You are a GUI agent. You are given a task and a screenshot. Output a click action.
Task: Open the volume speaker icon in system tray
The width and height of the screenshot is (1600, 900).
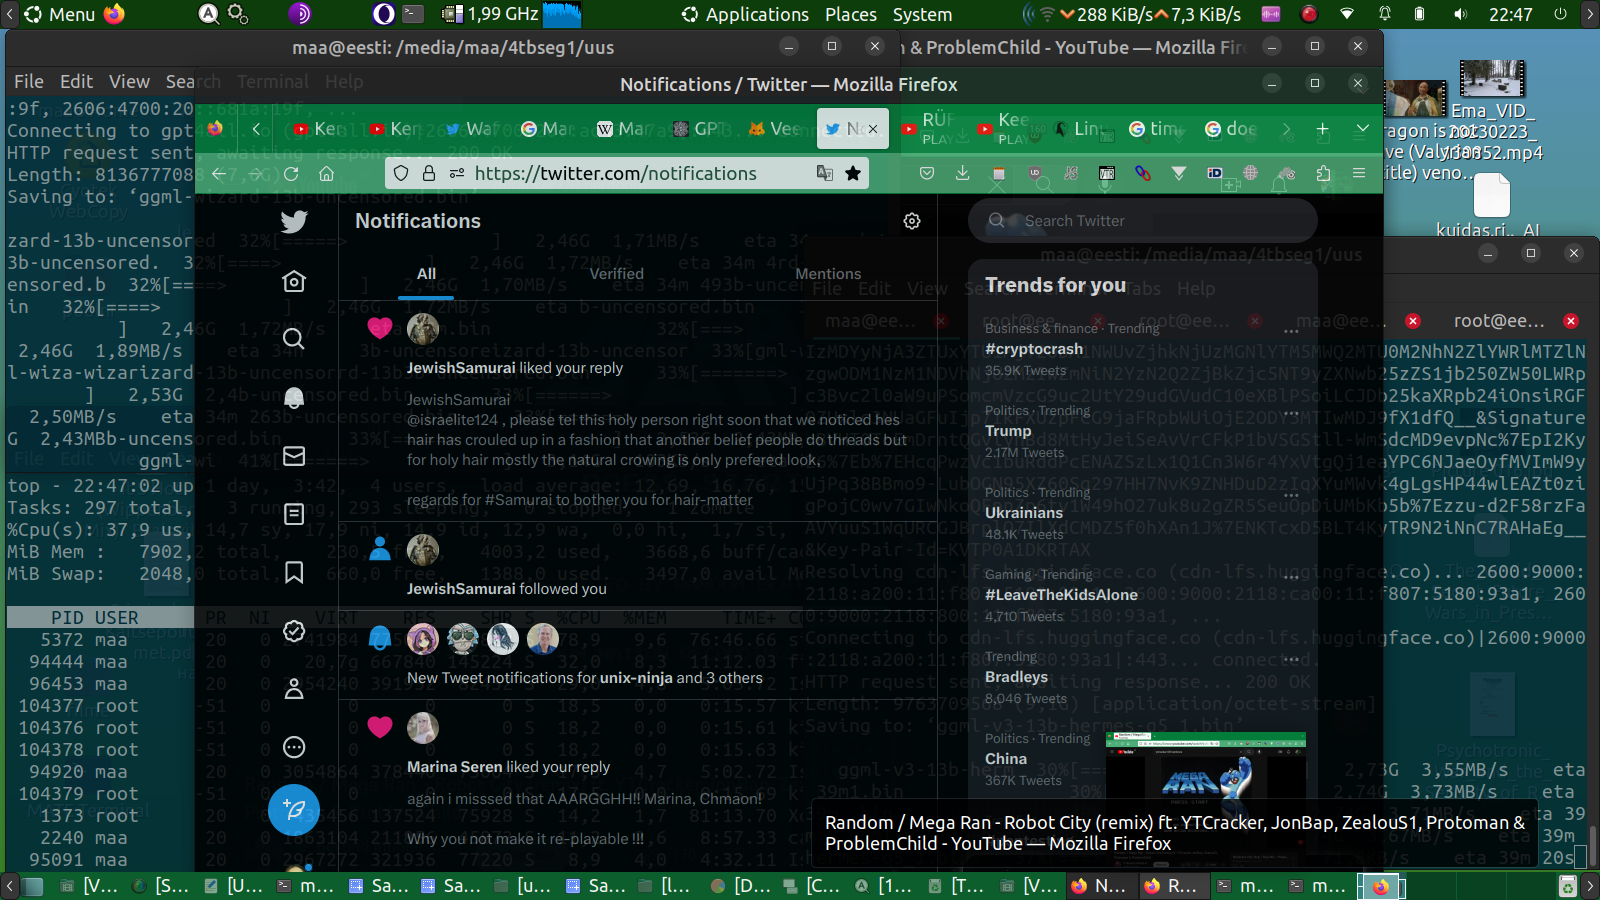point(1460,14)
